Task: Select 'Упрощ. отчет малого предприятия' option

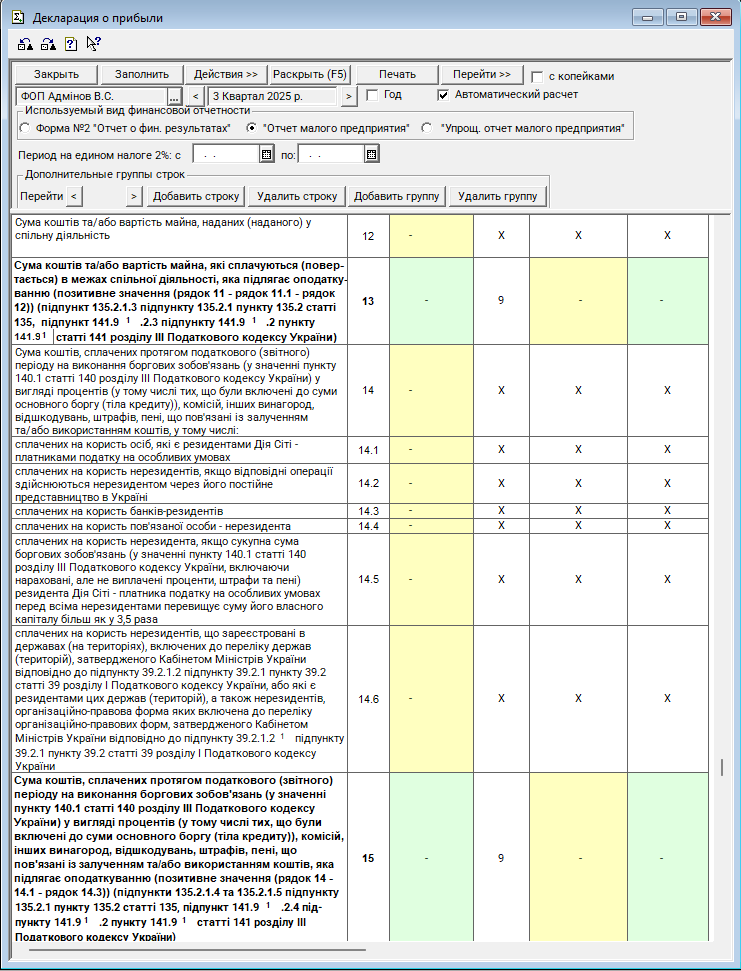Action: click(x=427, y=128)
